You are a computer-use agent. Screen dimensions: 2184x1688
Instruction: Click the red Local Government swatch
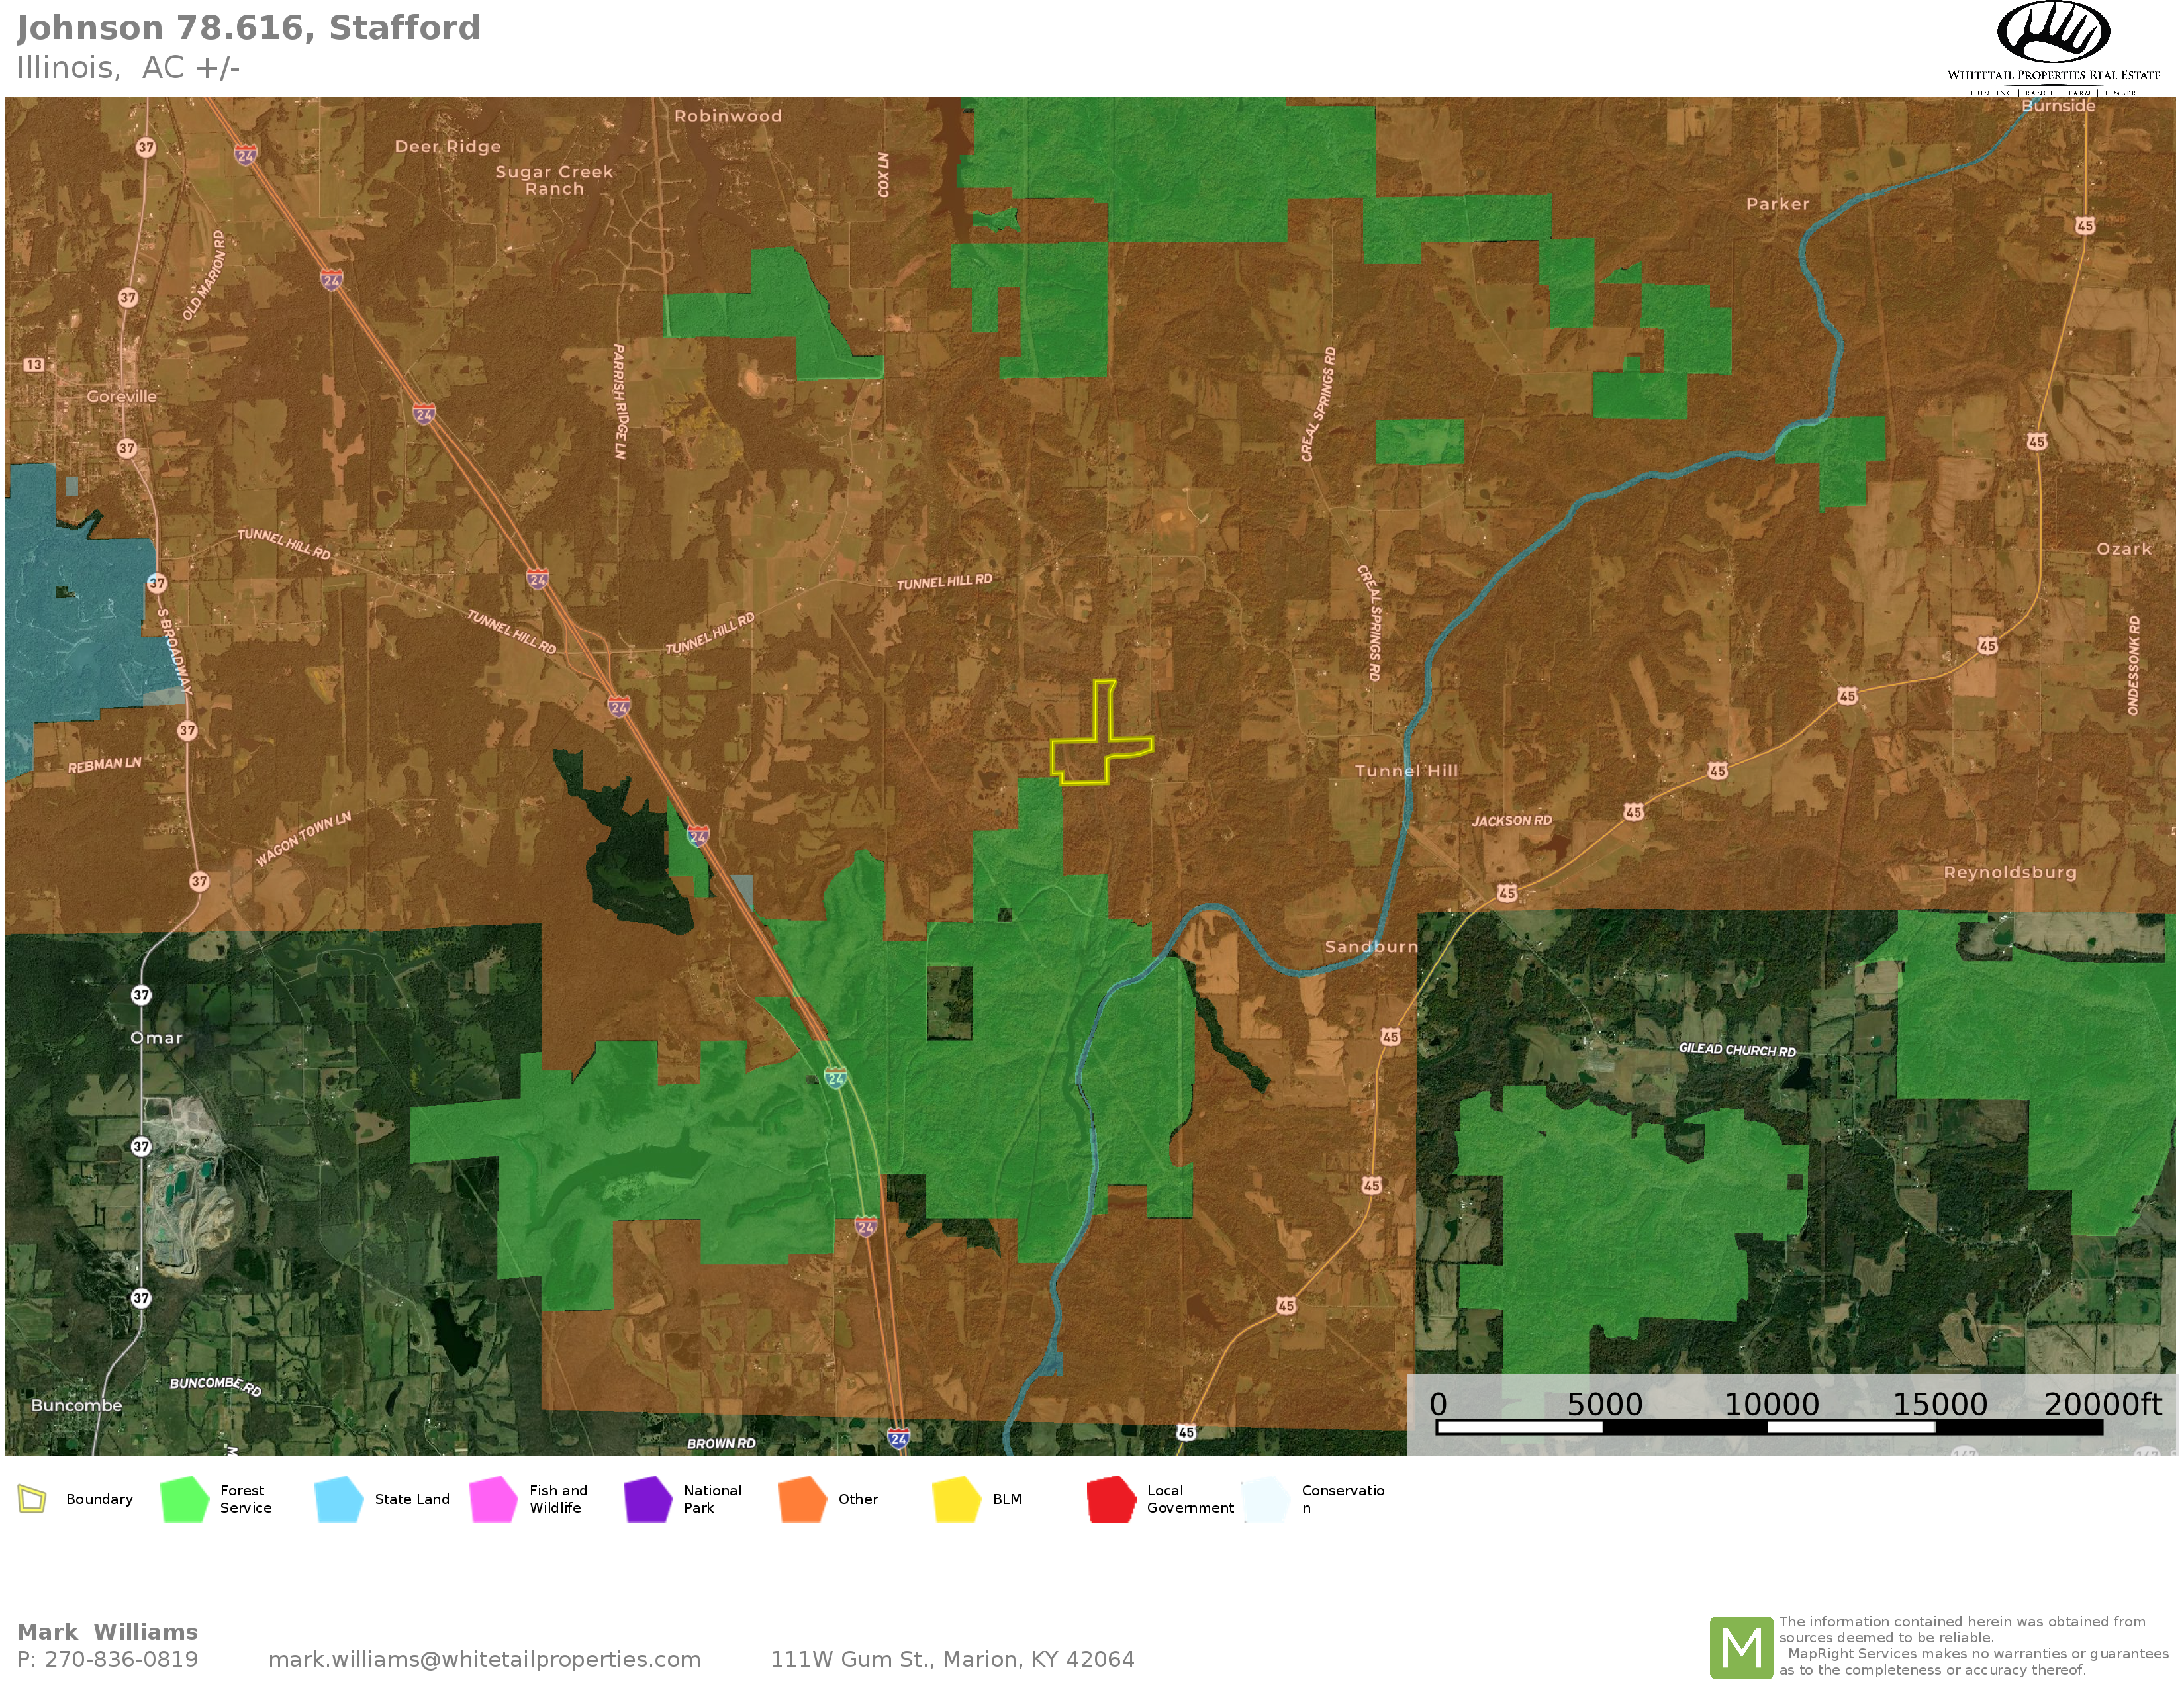point(1111,1499)
